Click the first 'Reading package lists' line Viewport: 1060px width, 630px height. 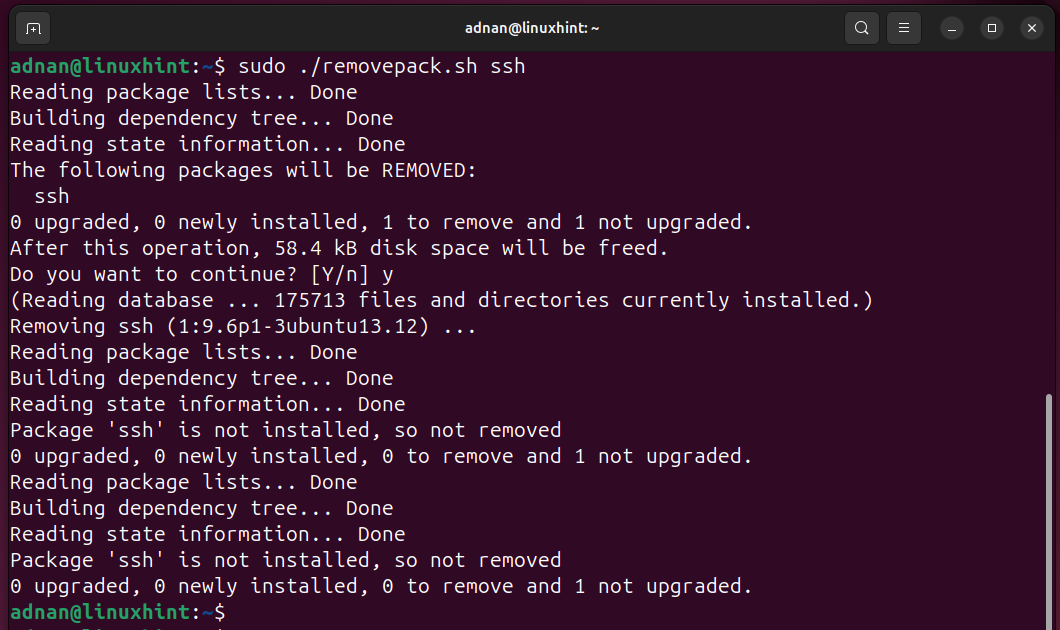(183, 92)
